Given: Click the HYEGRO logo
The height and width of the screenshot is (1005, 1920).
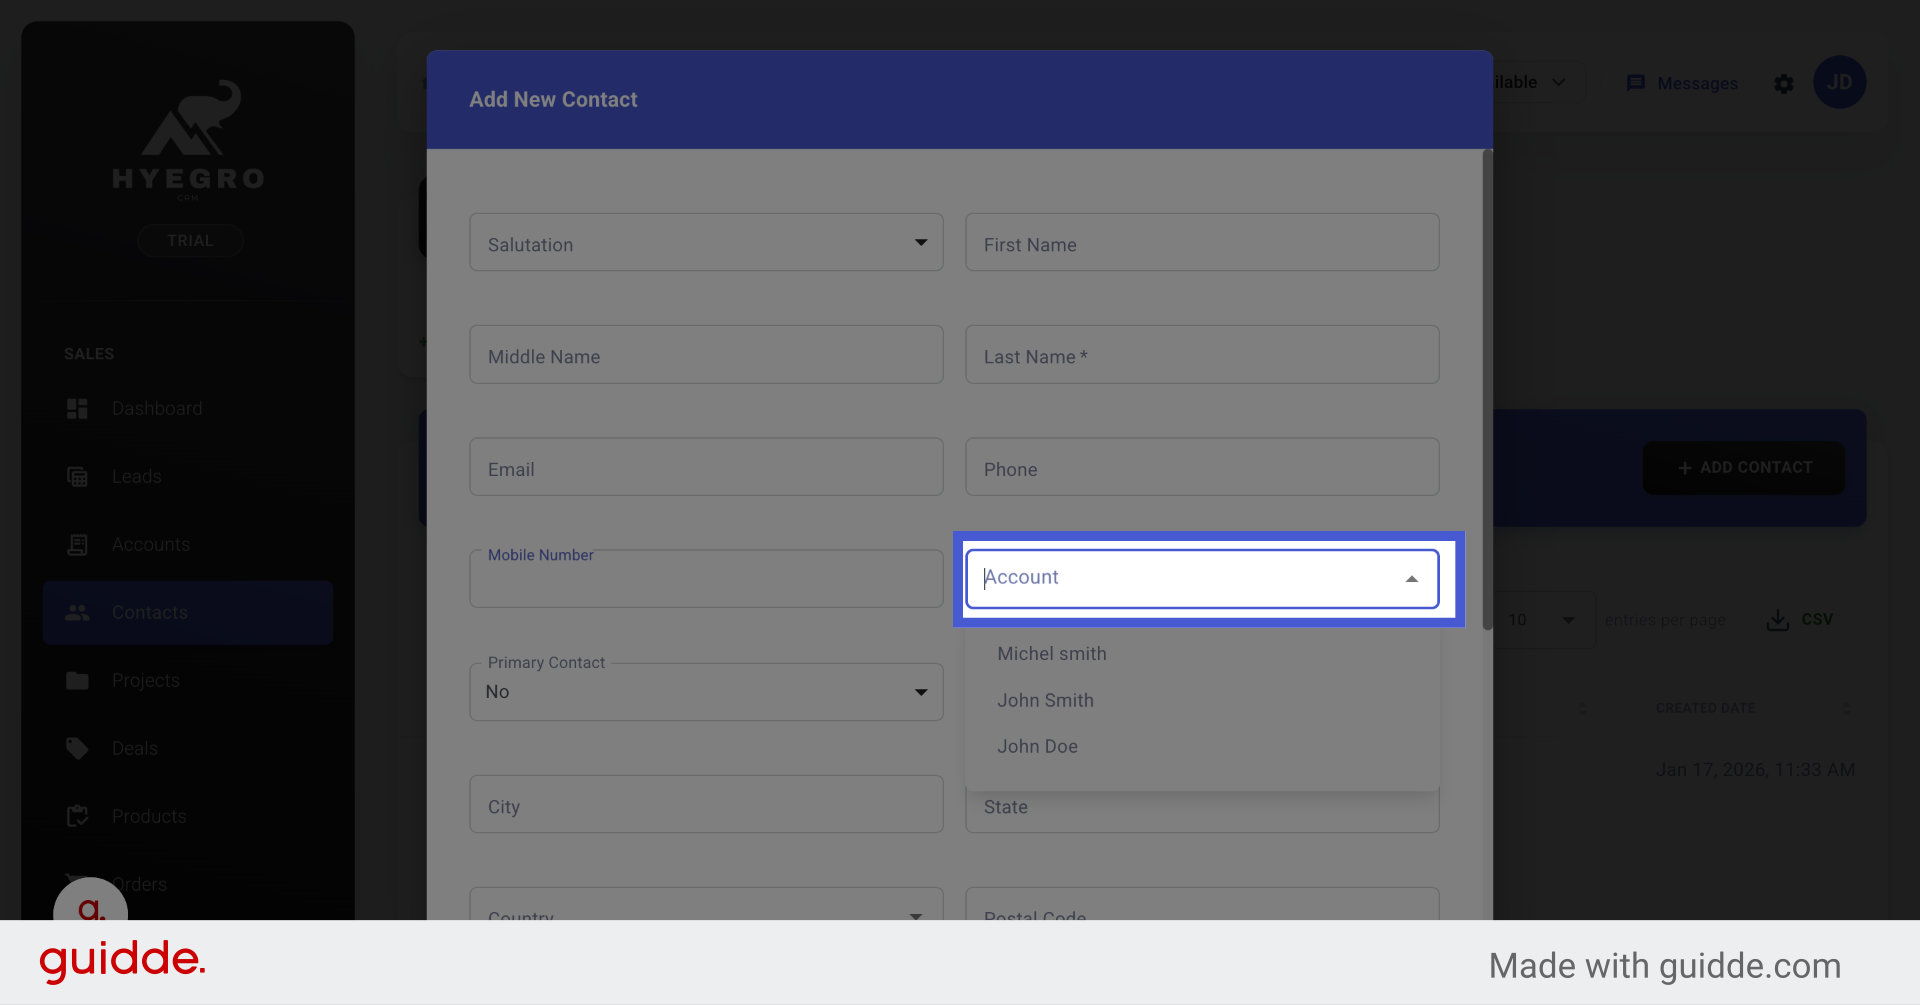Looking at the screenshot, I should [x=188, y=140].
